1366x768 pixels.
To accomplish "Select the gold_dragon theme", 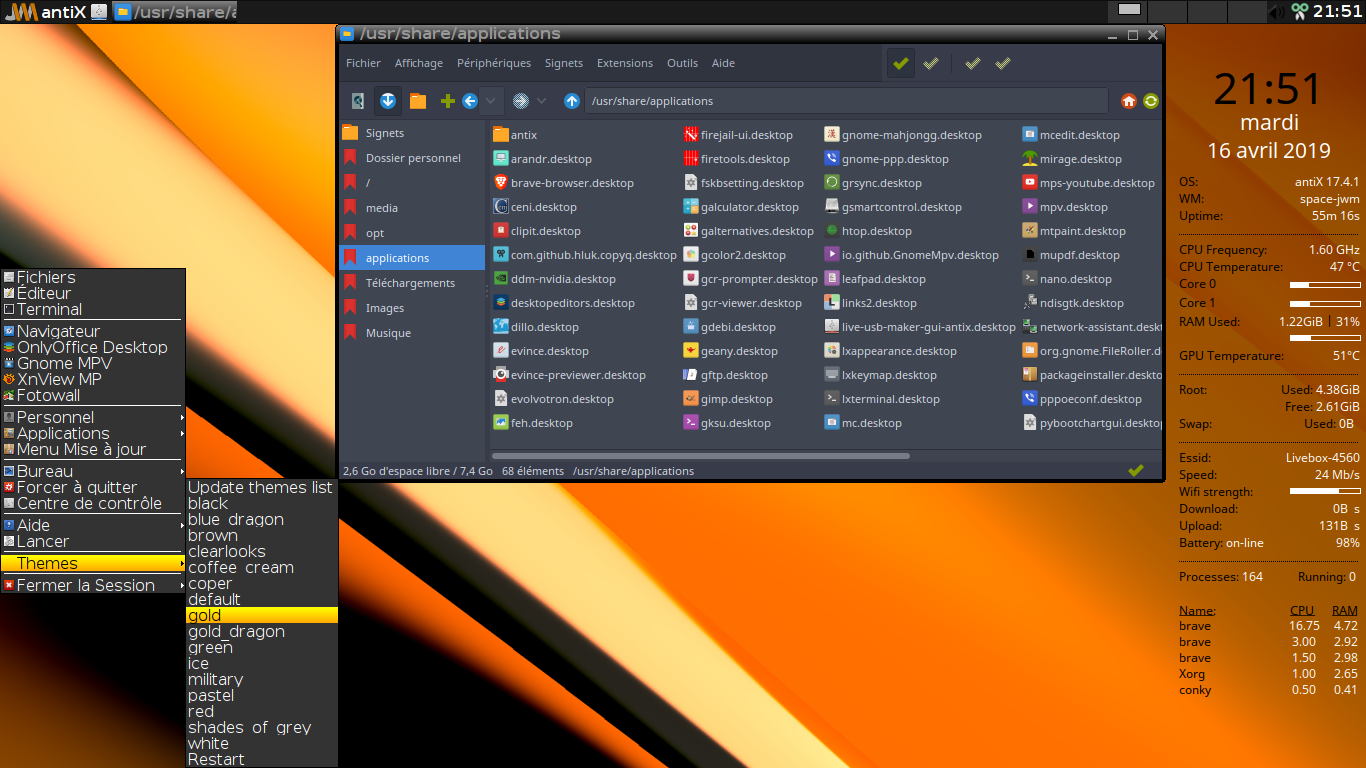I will click(262, 631).
